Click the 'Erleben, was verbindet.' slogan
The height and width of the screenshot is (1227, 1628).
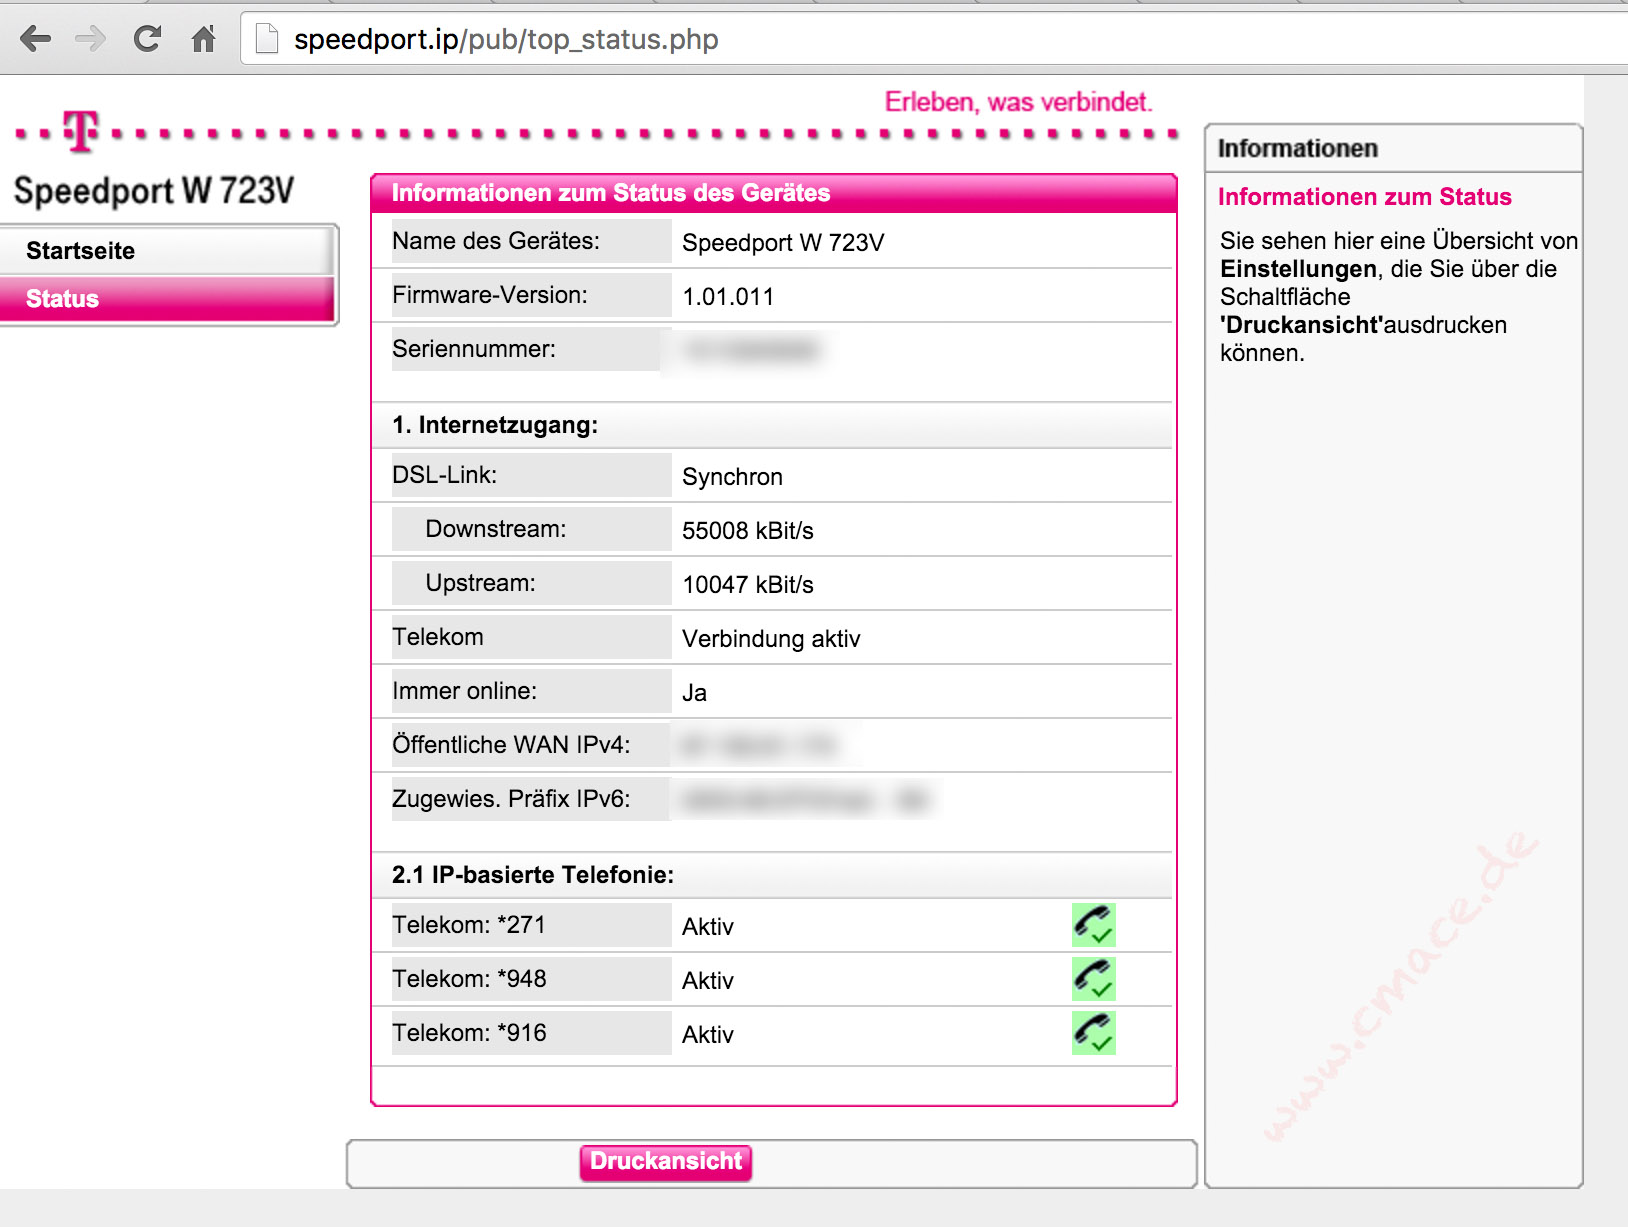coord(1018,102)
